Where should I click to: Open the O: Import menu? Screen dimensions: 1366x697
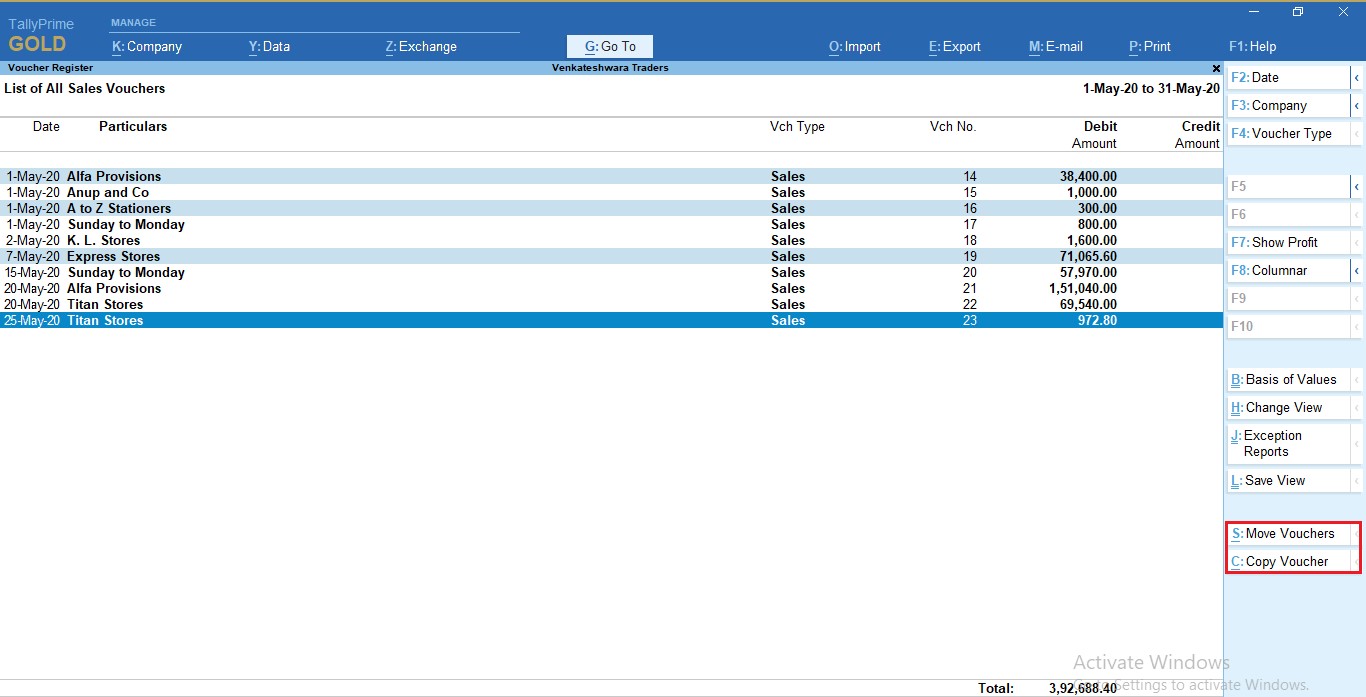coord(854,46)
